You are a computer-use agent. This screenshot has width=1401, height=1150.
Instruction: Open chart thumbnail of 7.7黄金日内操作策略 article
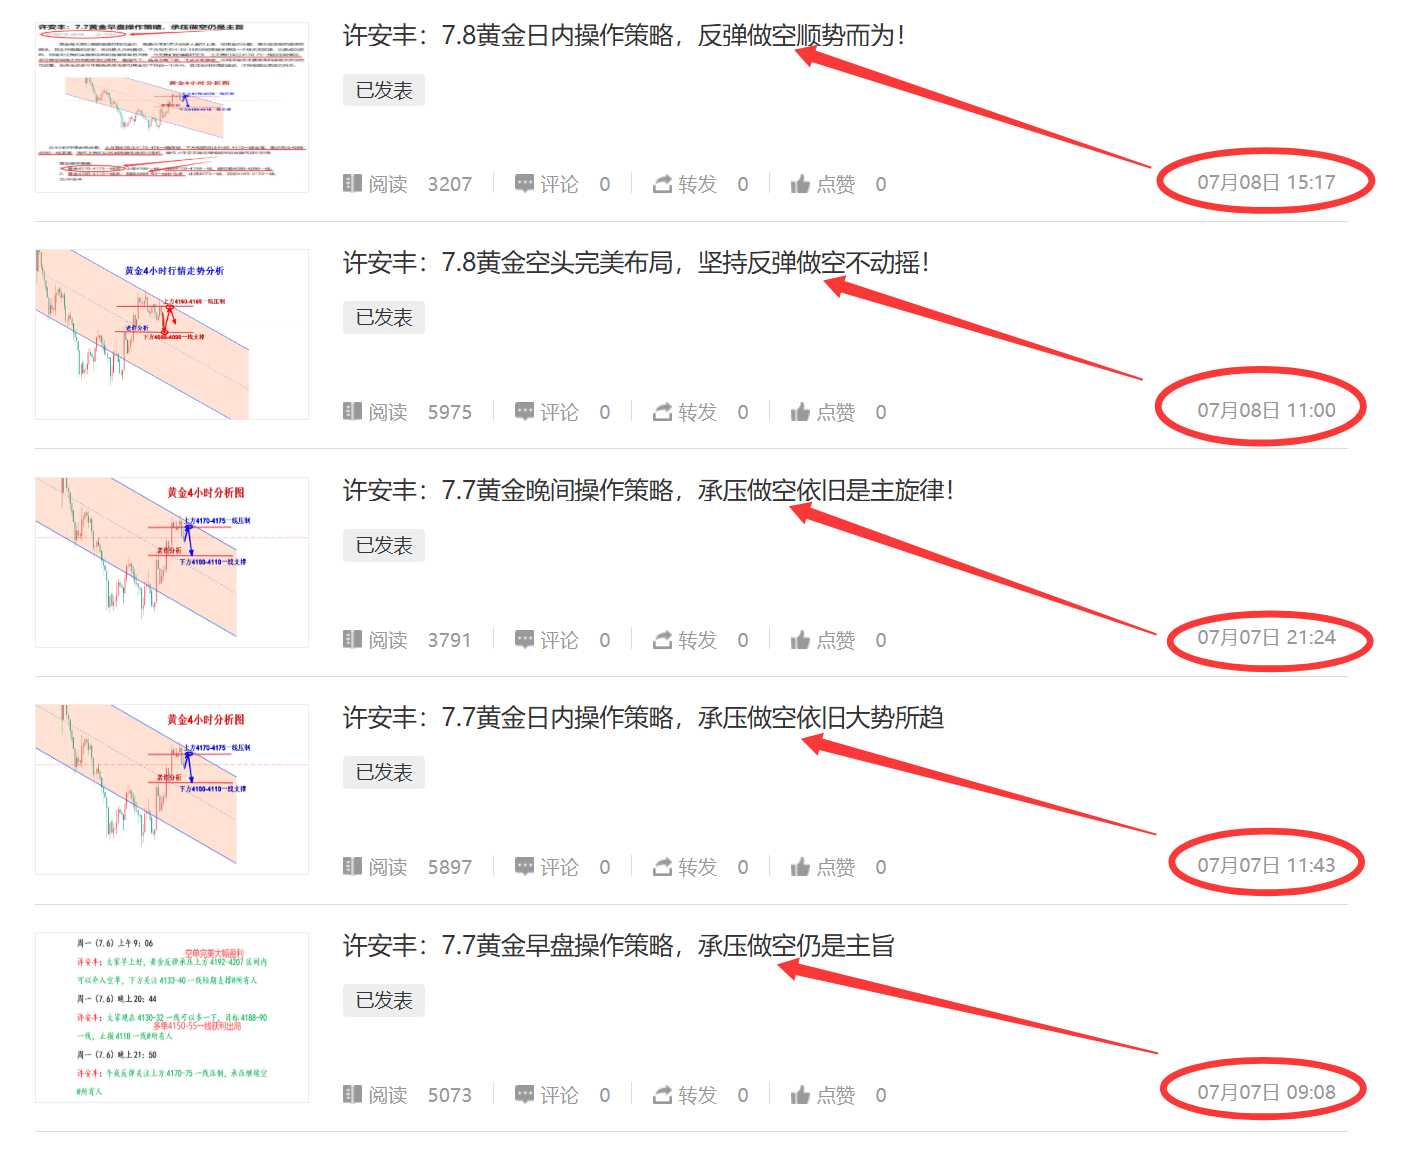point(172,789)
